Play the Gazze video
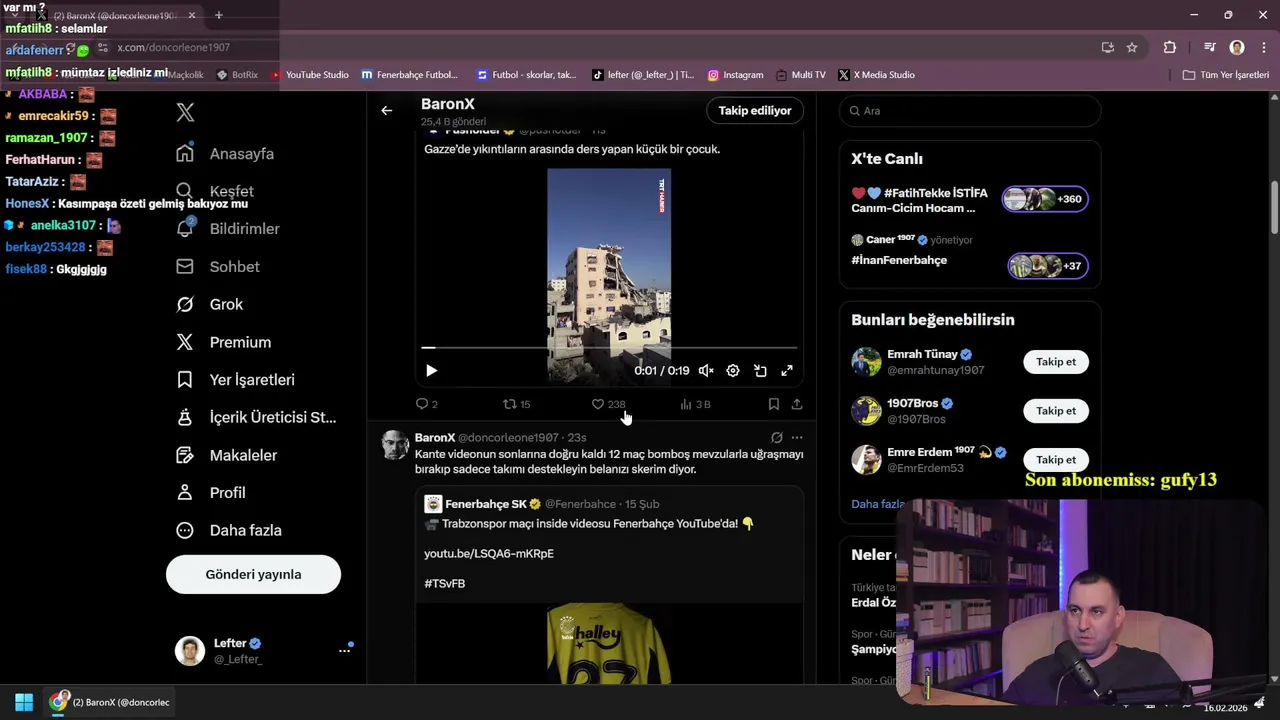 (431, 371)
